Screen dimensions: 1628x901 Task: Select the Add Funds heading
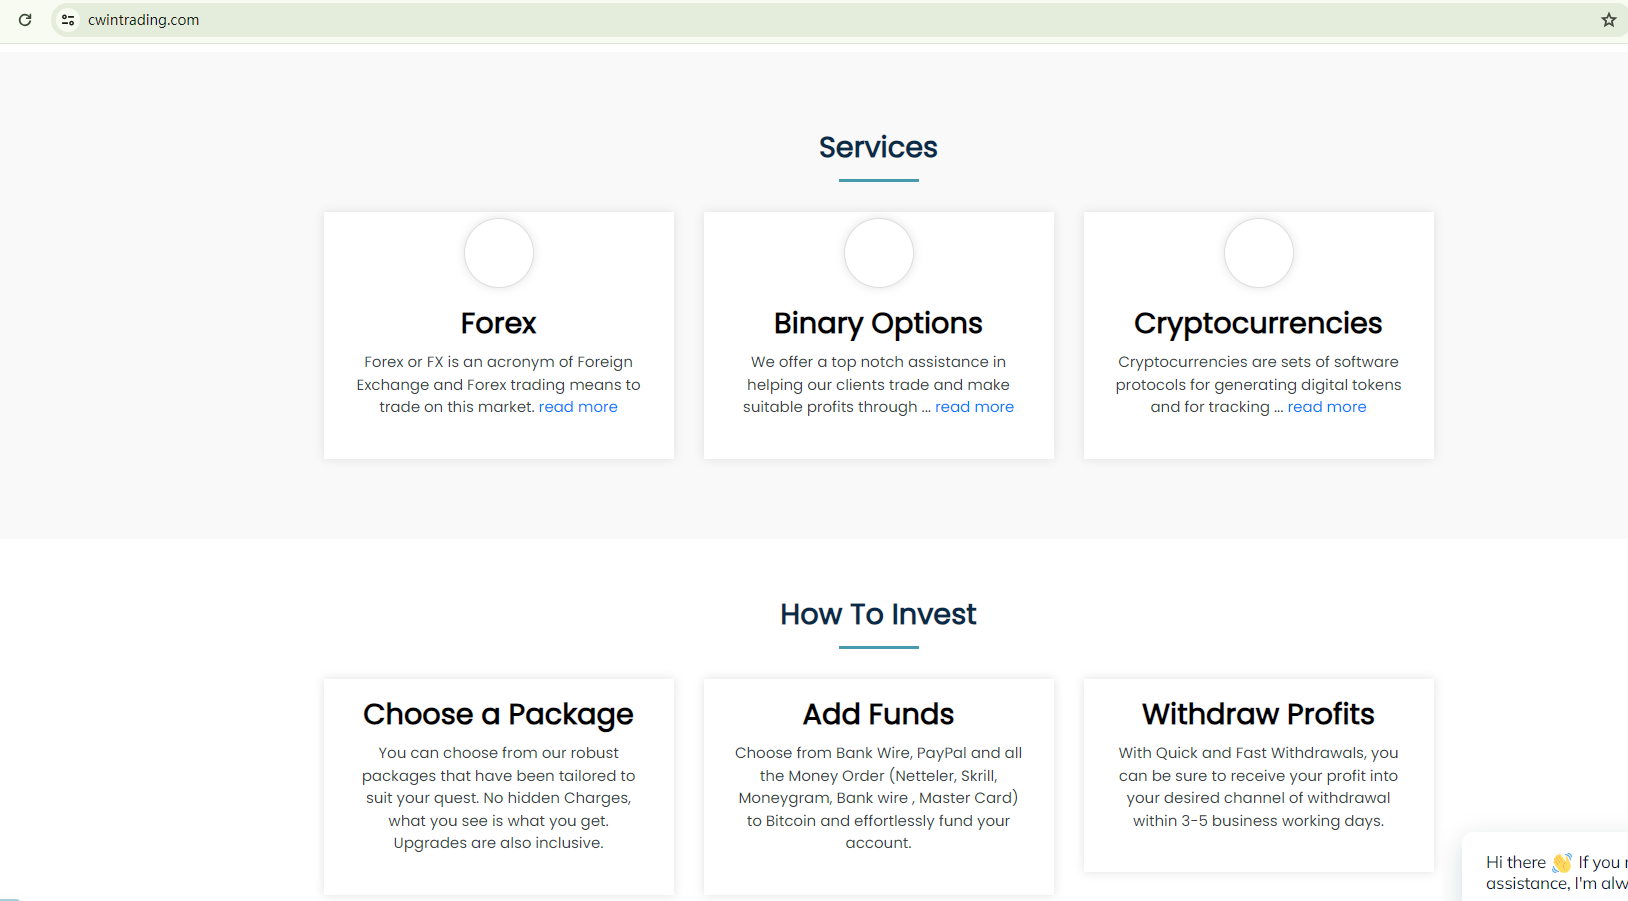[878, 714]
